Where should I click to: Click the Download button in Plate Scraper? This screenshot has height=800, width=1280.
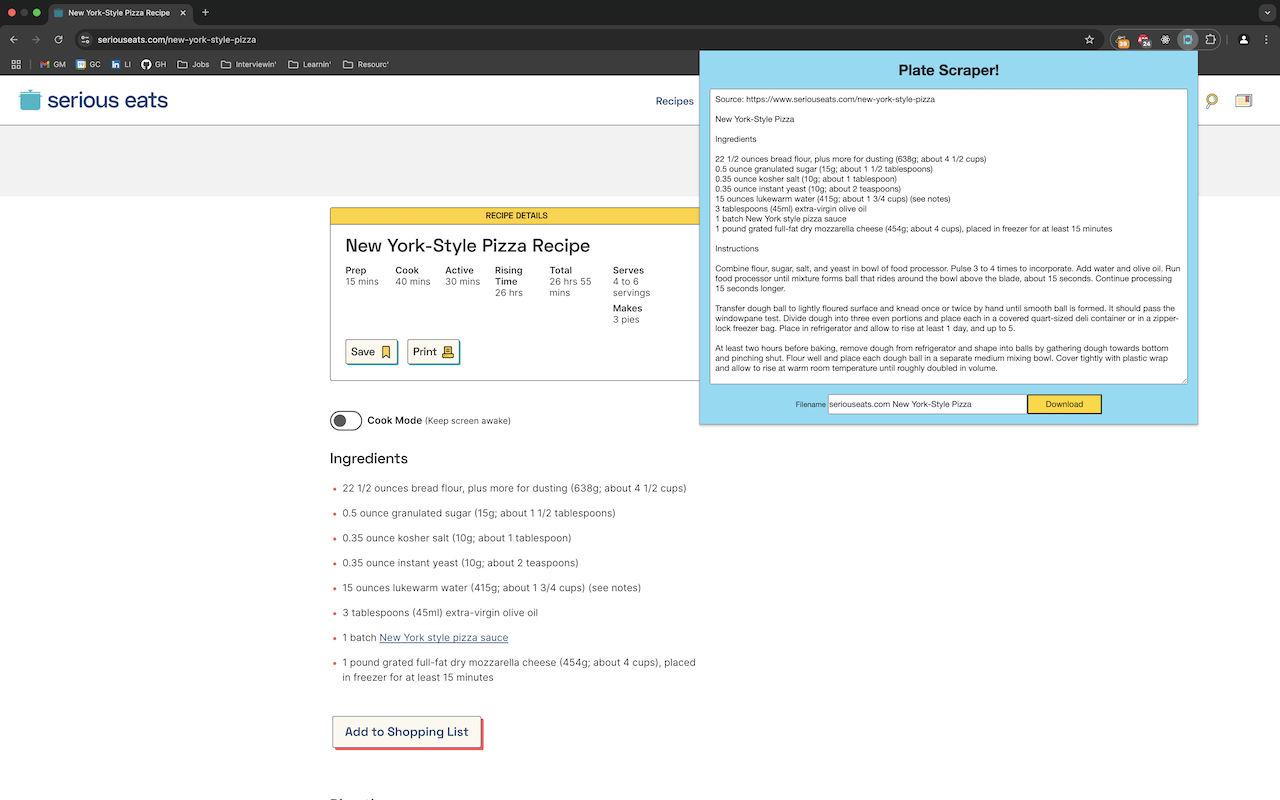(x=1064, y=404)
